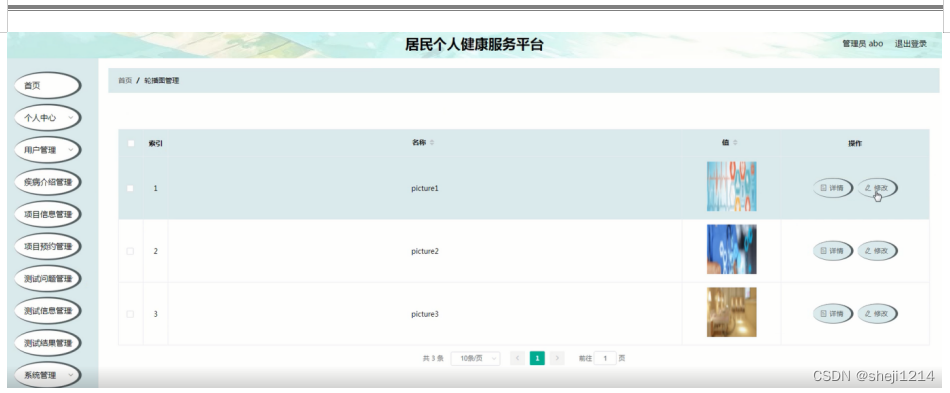
Task: Click 居民个人健康服务平台 title
Action: (474, 44)
